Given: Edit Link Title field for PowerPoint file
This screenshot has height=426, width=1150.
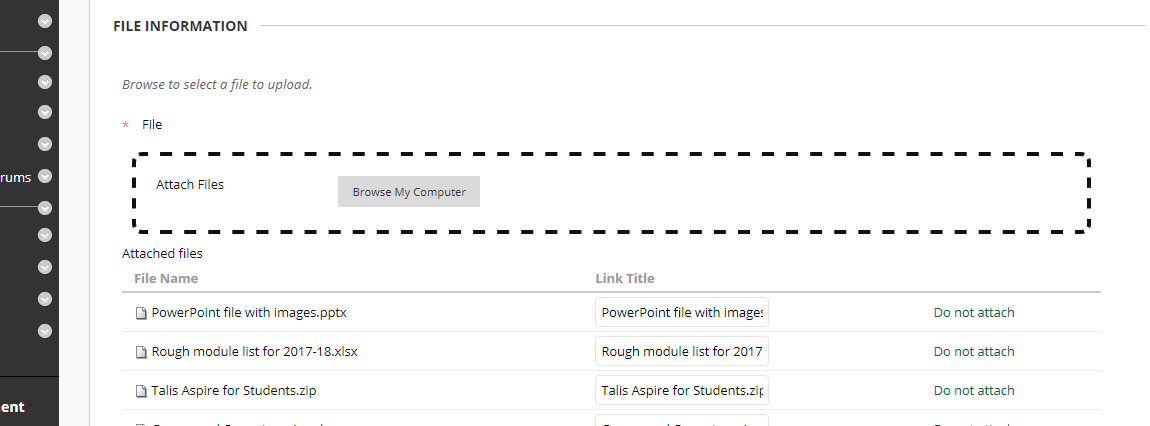Looking at the screenshot, I should pyautogui.click(x=681, y=312).
